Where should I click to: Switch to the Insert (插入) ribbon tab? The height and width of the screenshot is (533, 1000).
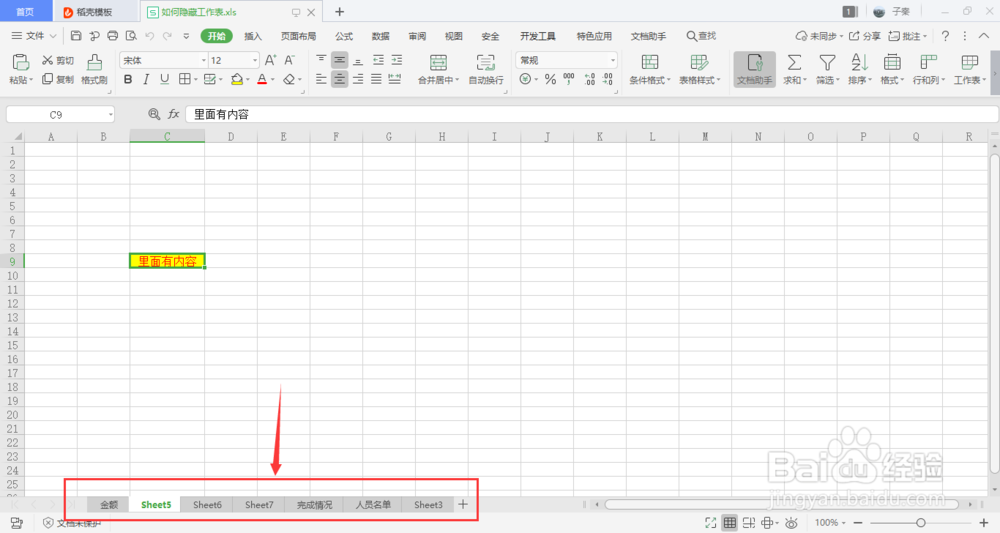[253, 36]
